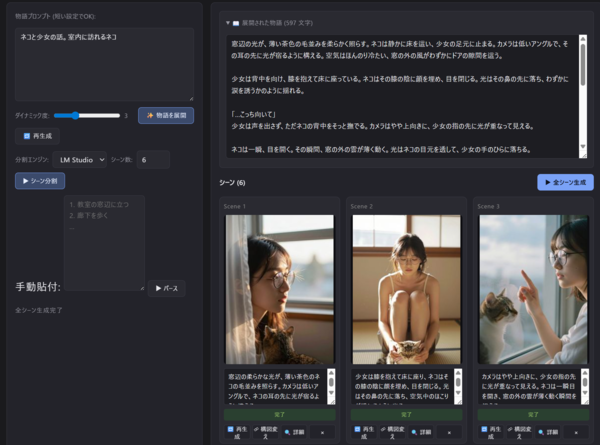Focus the 手動貼付 manual paste textarea
The width and height of the screenshot is (600, 445).
104,243
